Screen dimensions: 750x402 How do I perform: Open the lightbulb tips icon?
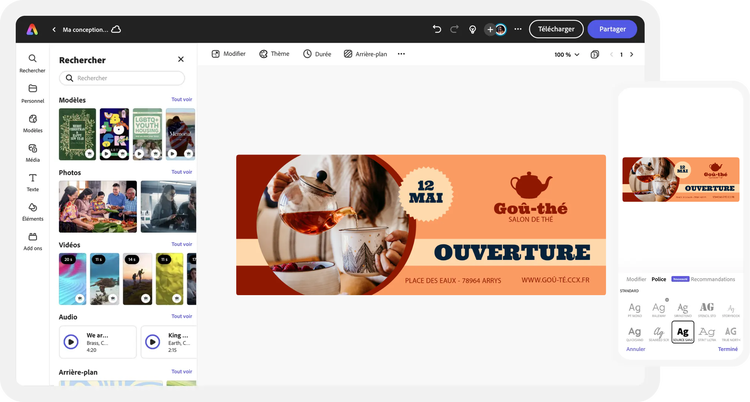[x=472, y=30]
